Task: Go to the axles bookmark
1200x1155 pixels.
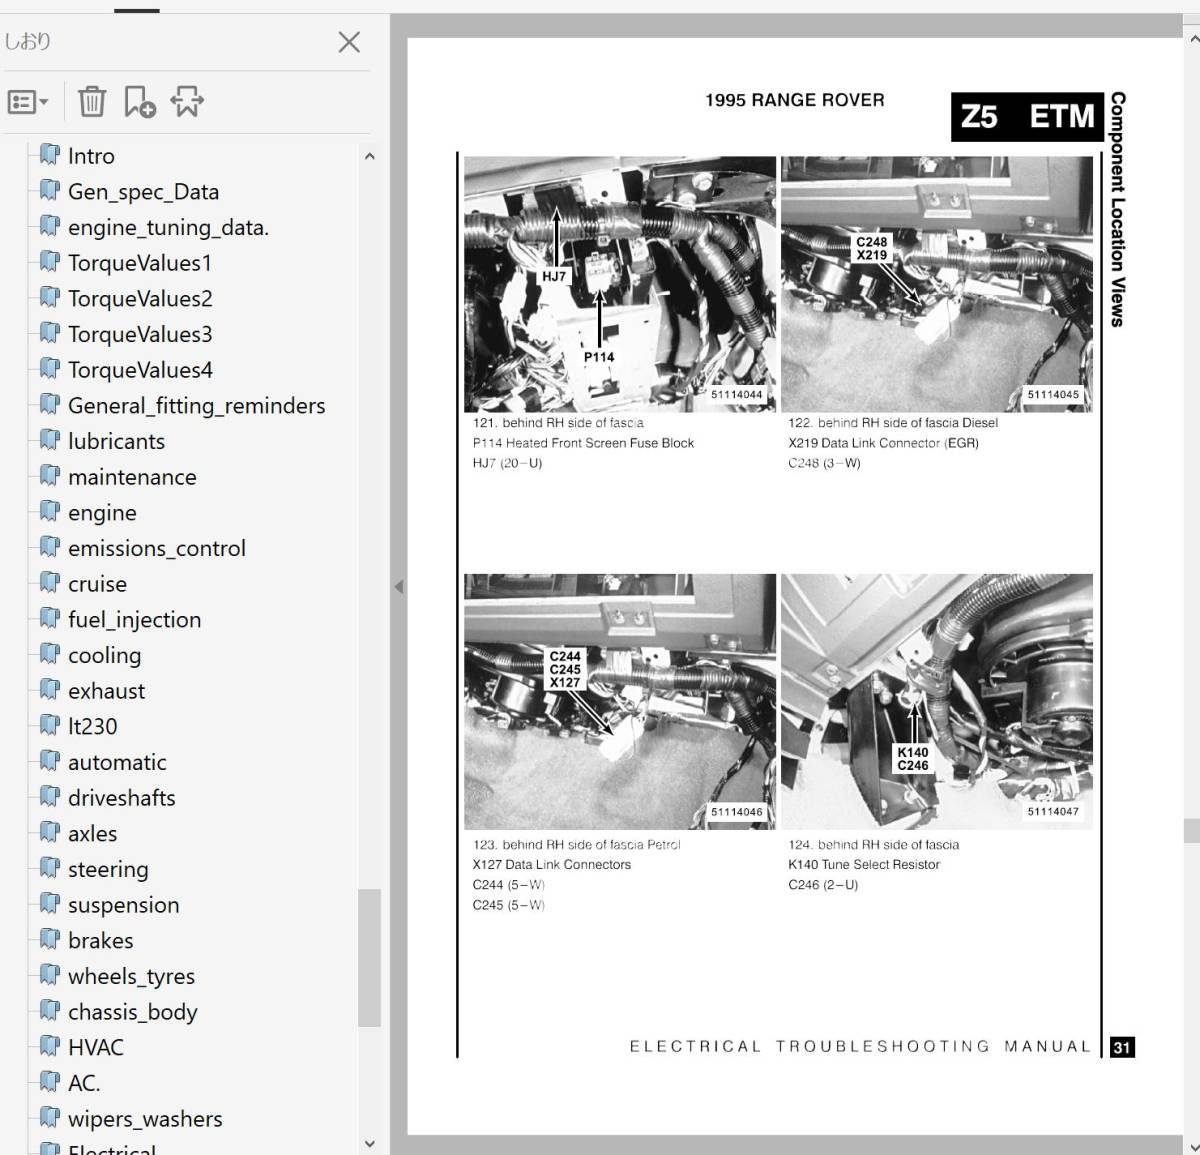Action: click(x=92, y=834)
